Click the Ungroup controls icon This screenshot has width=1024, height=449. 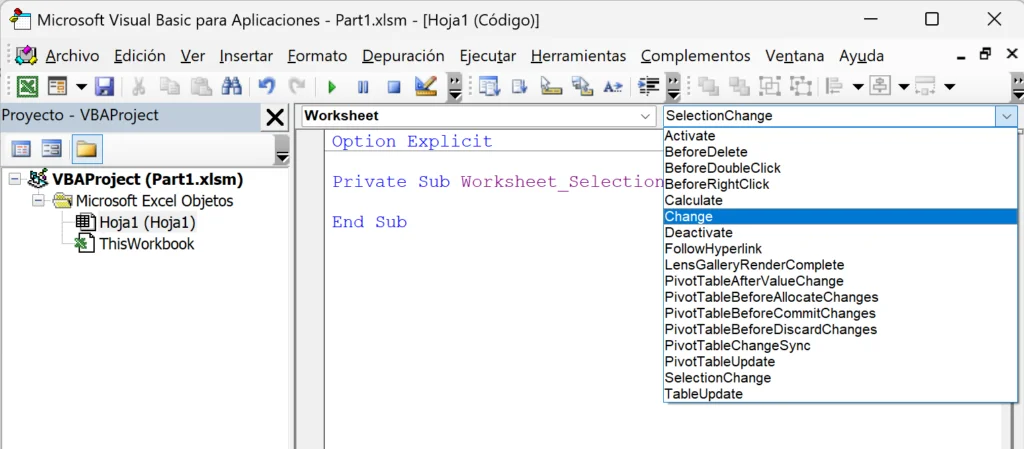pos(801,86)
